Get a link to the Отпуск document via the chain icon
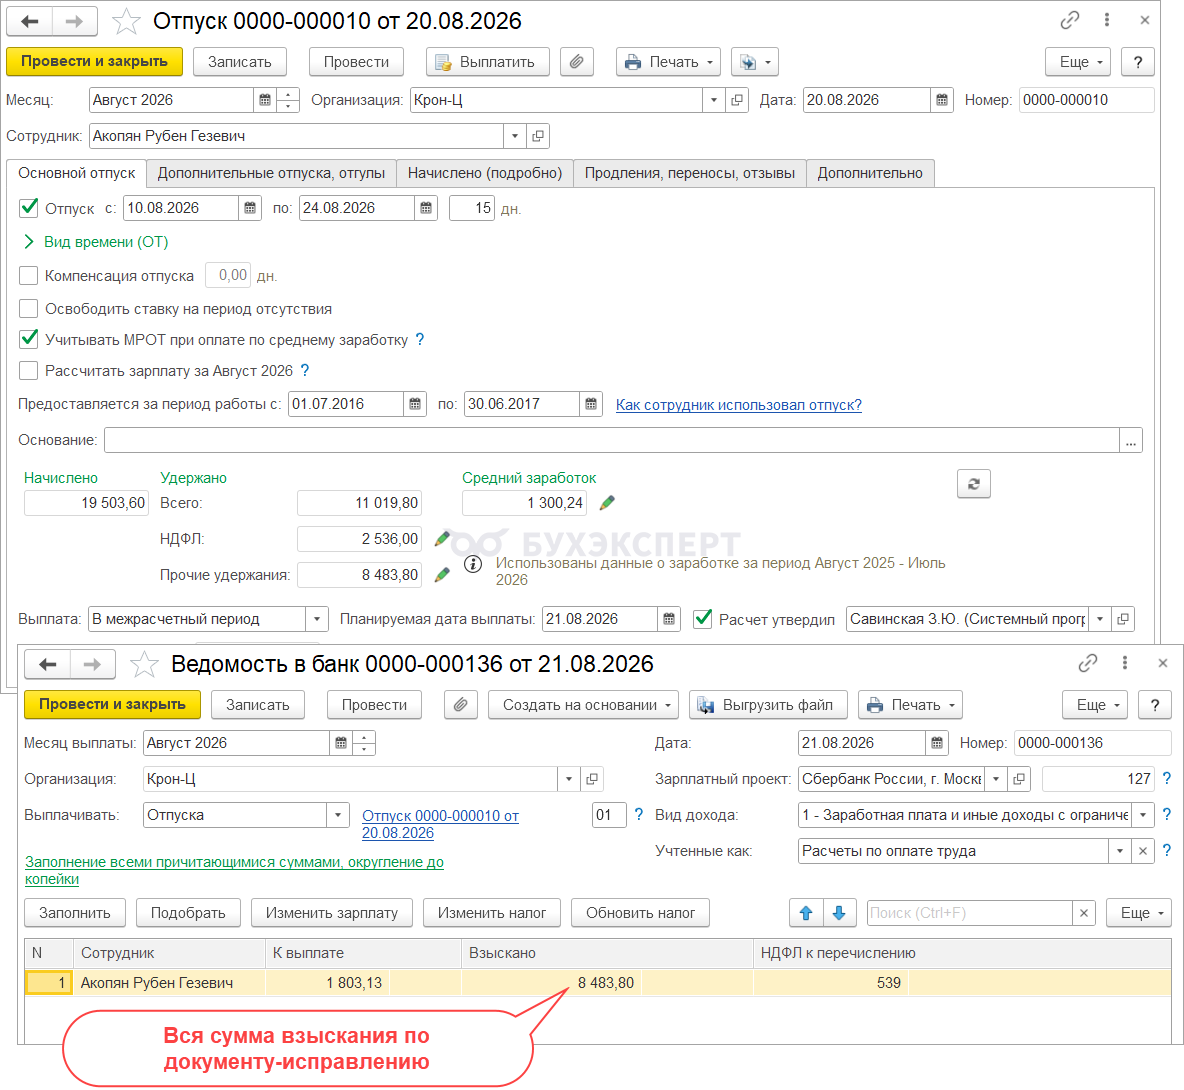This screenshot has width=1184, height=1090. tap(1069, 20)
